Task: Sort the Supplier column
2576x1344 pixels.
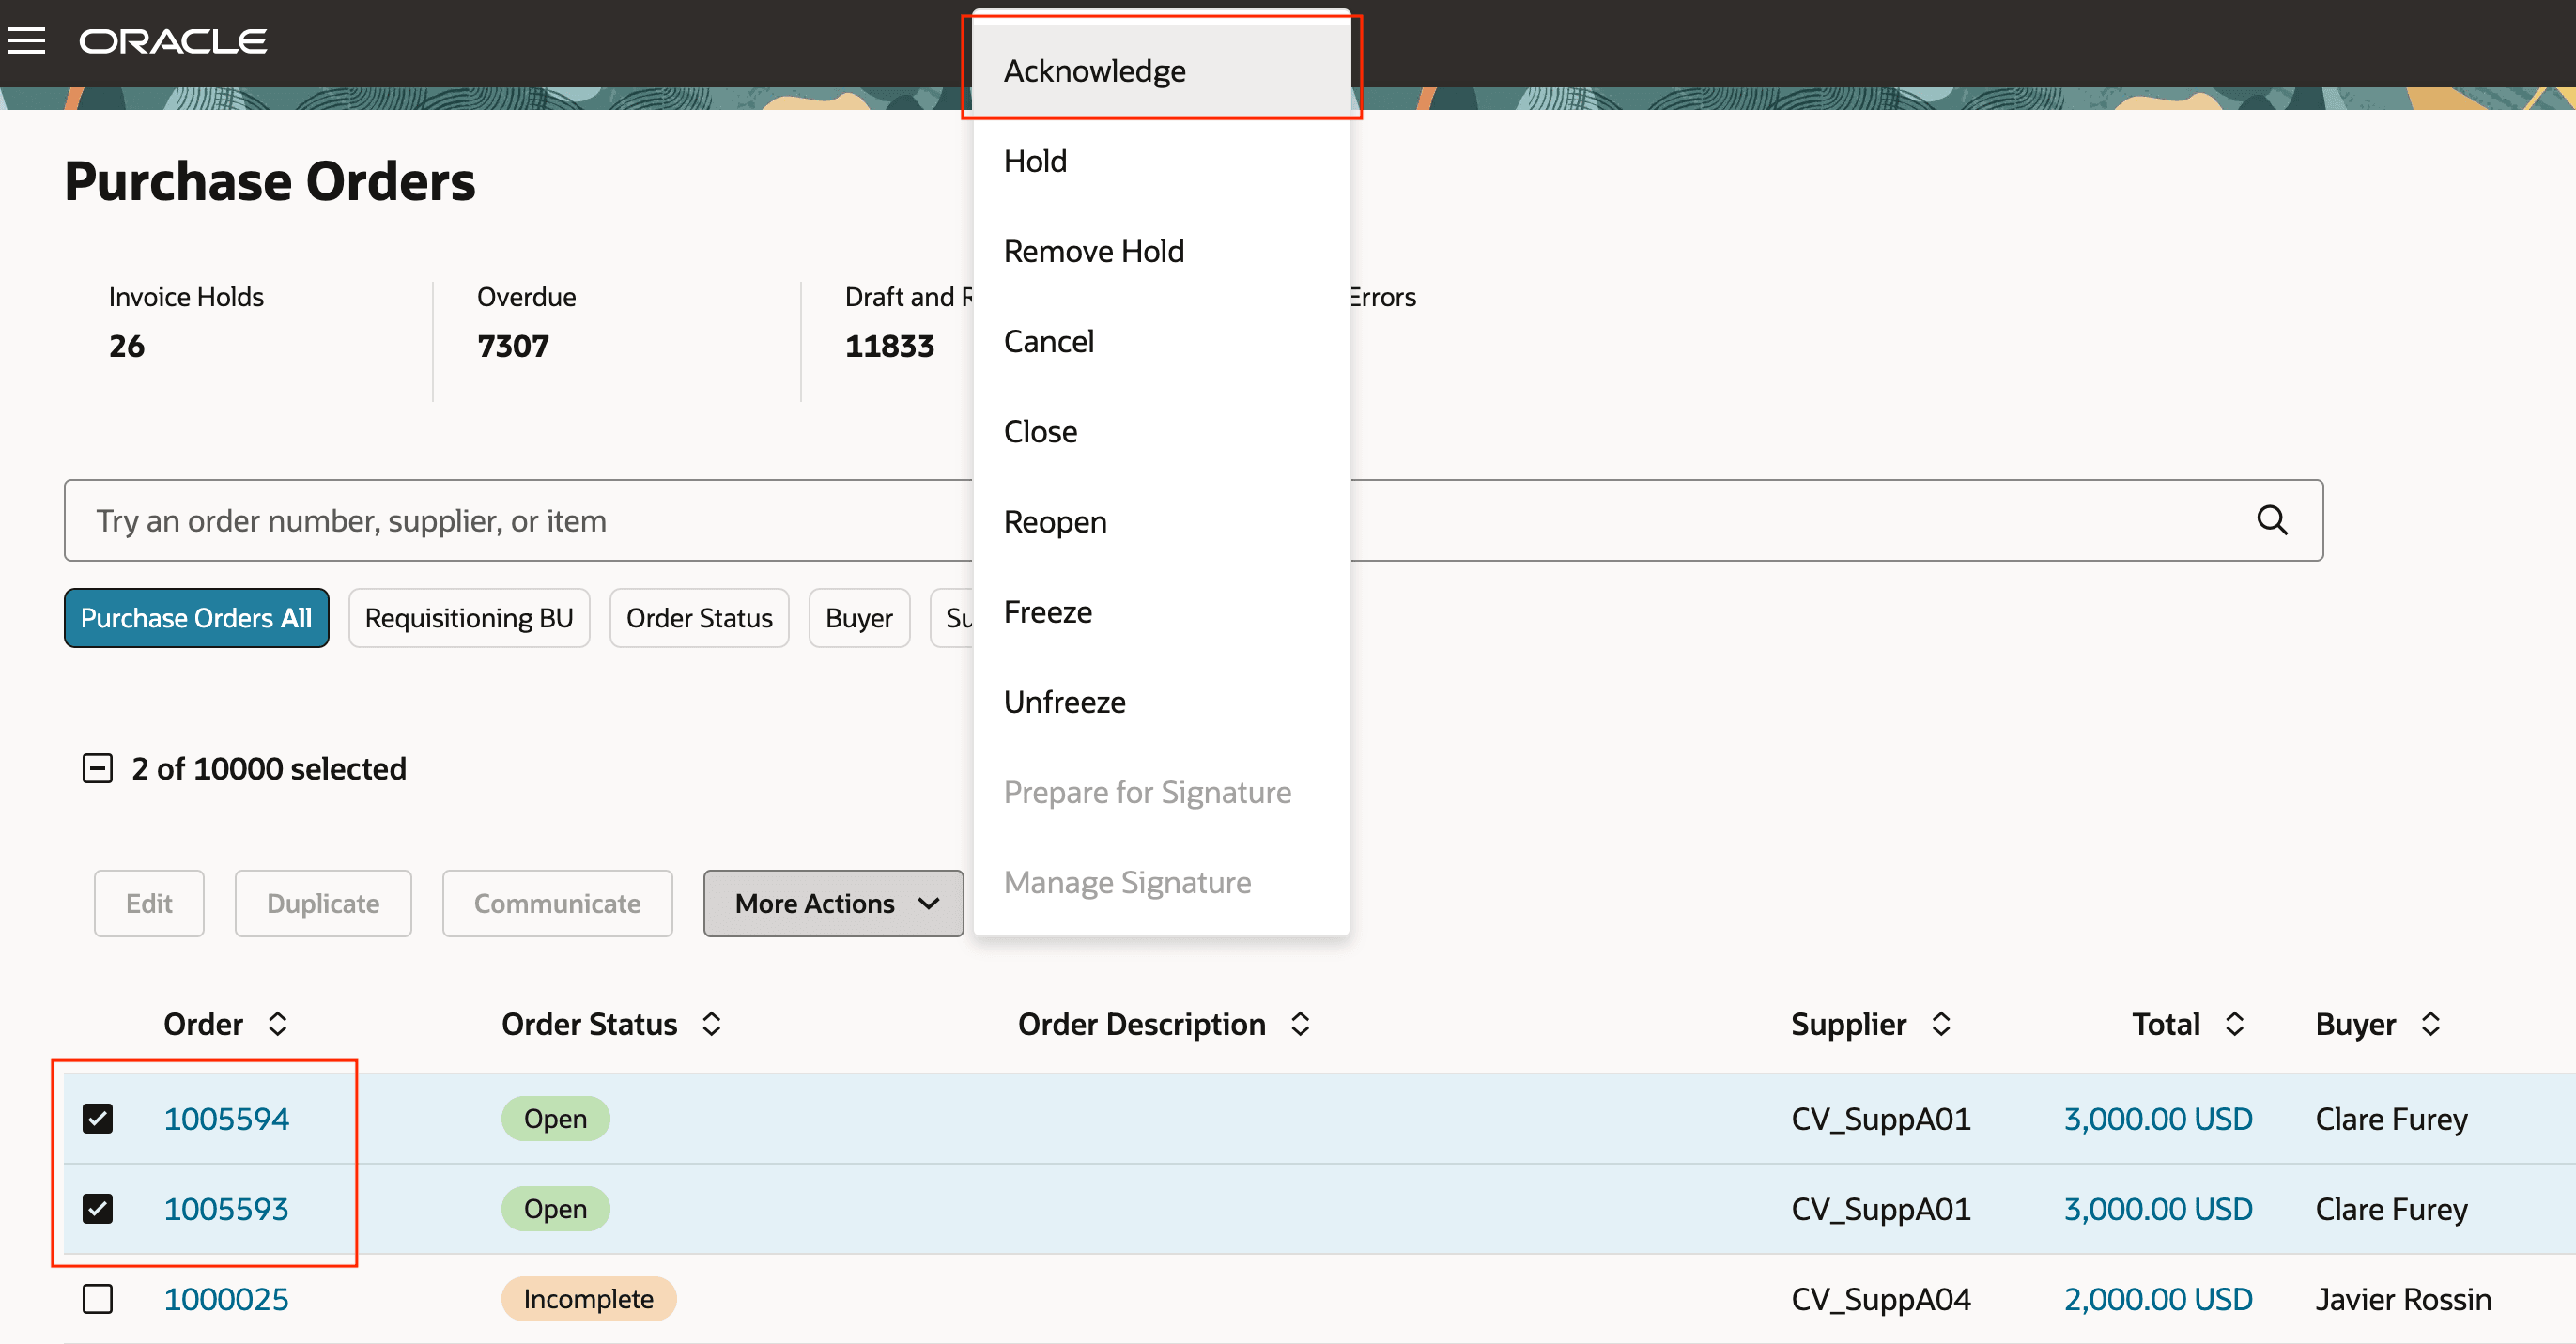Action: pos(1940,1023)
